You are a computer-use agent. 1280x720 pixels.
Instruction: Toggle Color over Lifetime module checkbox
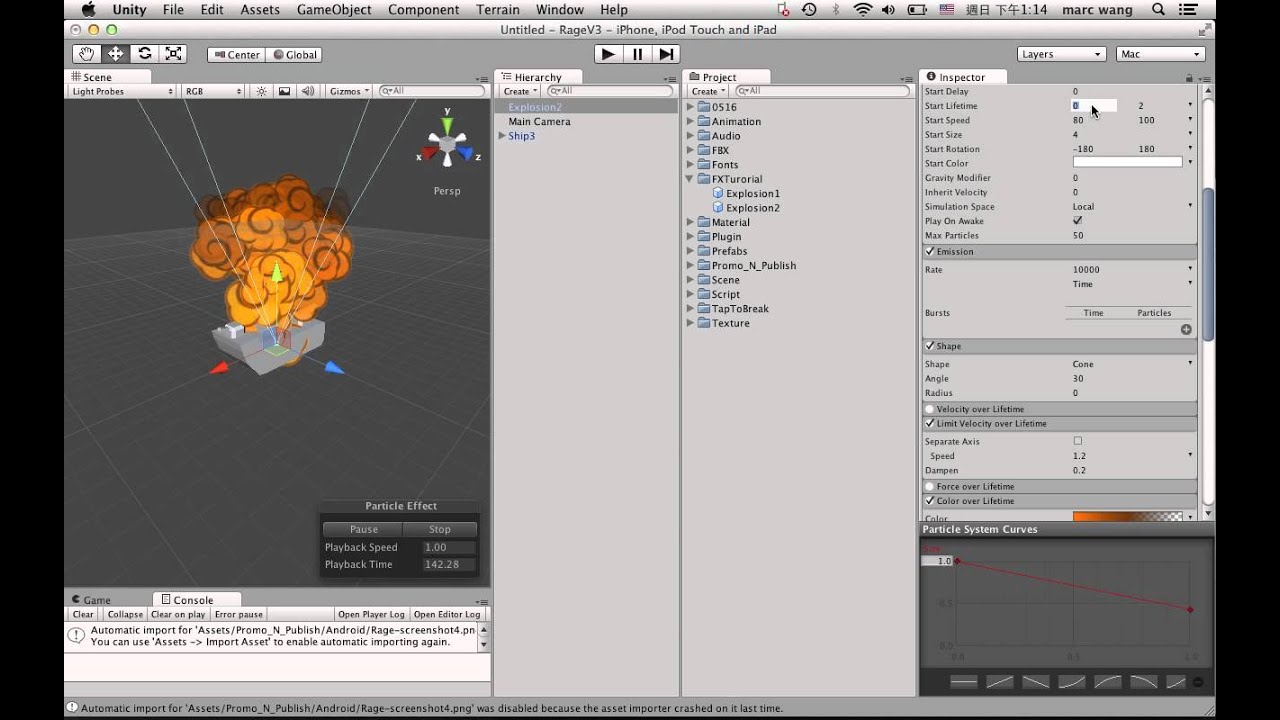(930, 501)
